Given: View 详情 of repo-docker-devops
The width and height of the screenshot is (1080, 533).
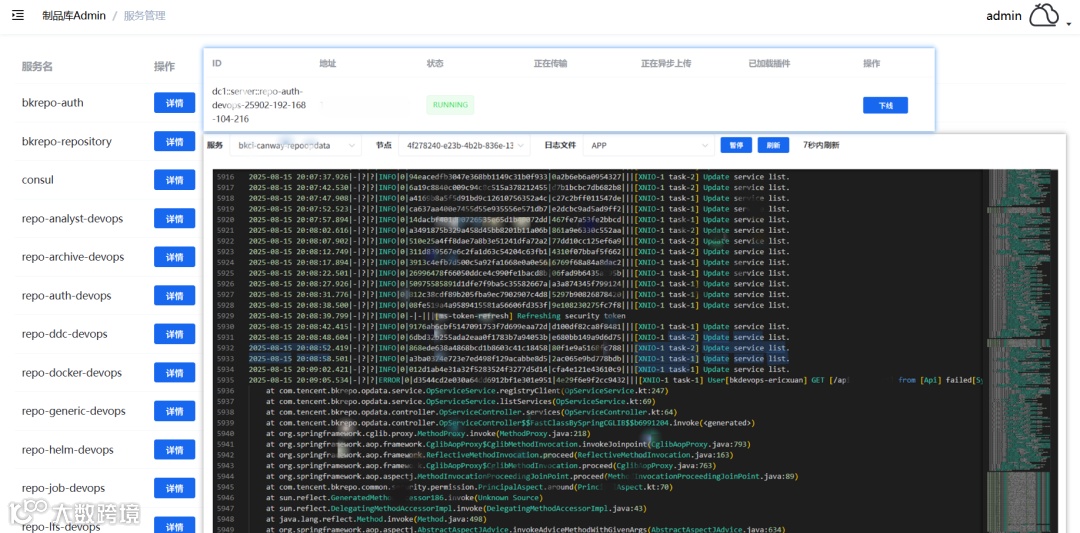Looking at the screenshot, I should pos(174,373).
